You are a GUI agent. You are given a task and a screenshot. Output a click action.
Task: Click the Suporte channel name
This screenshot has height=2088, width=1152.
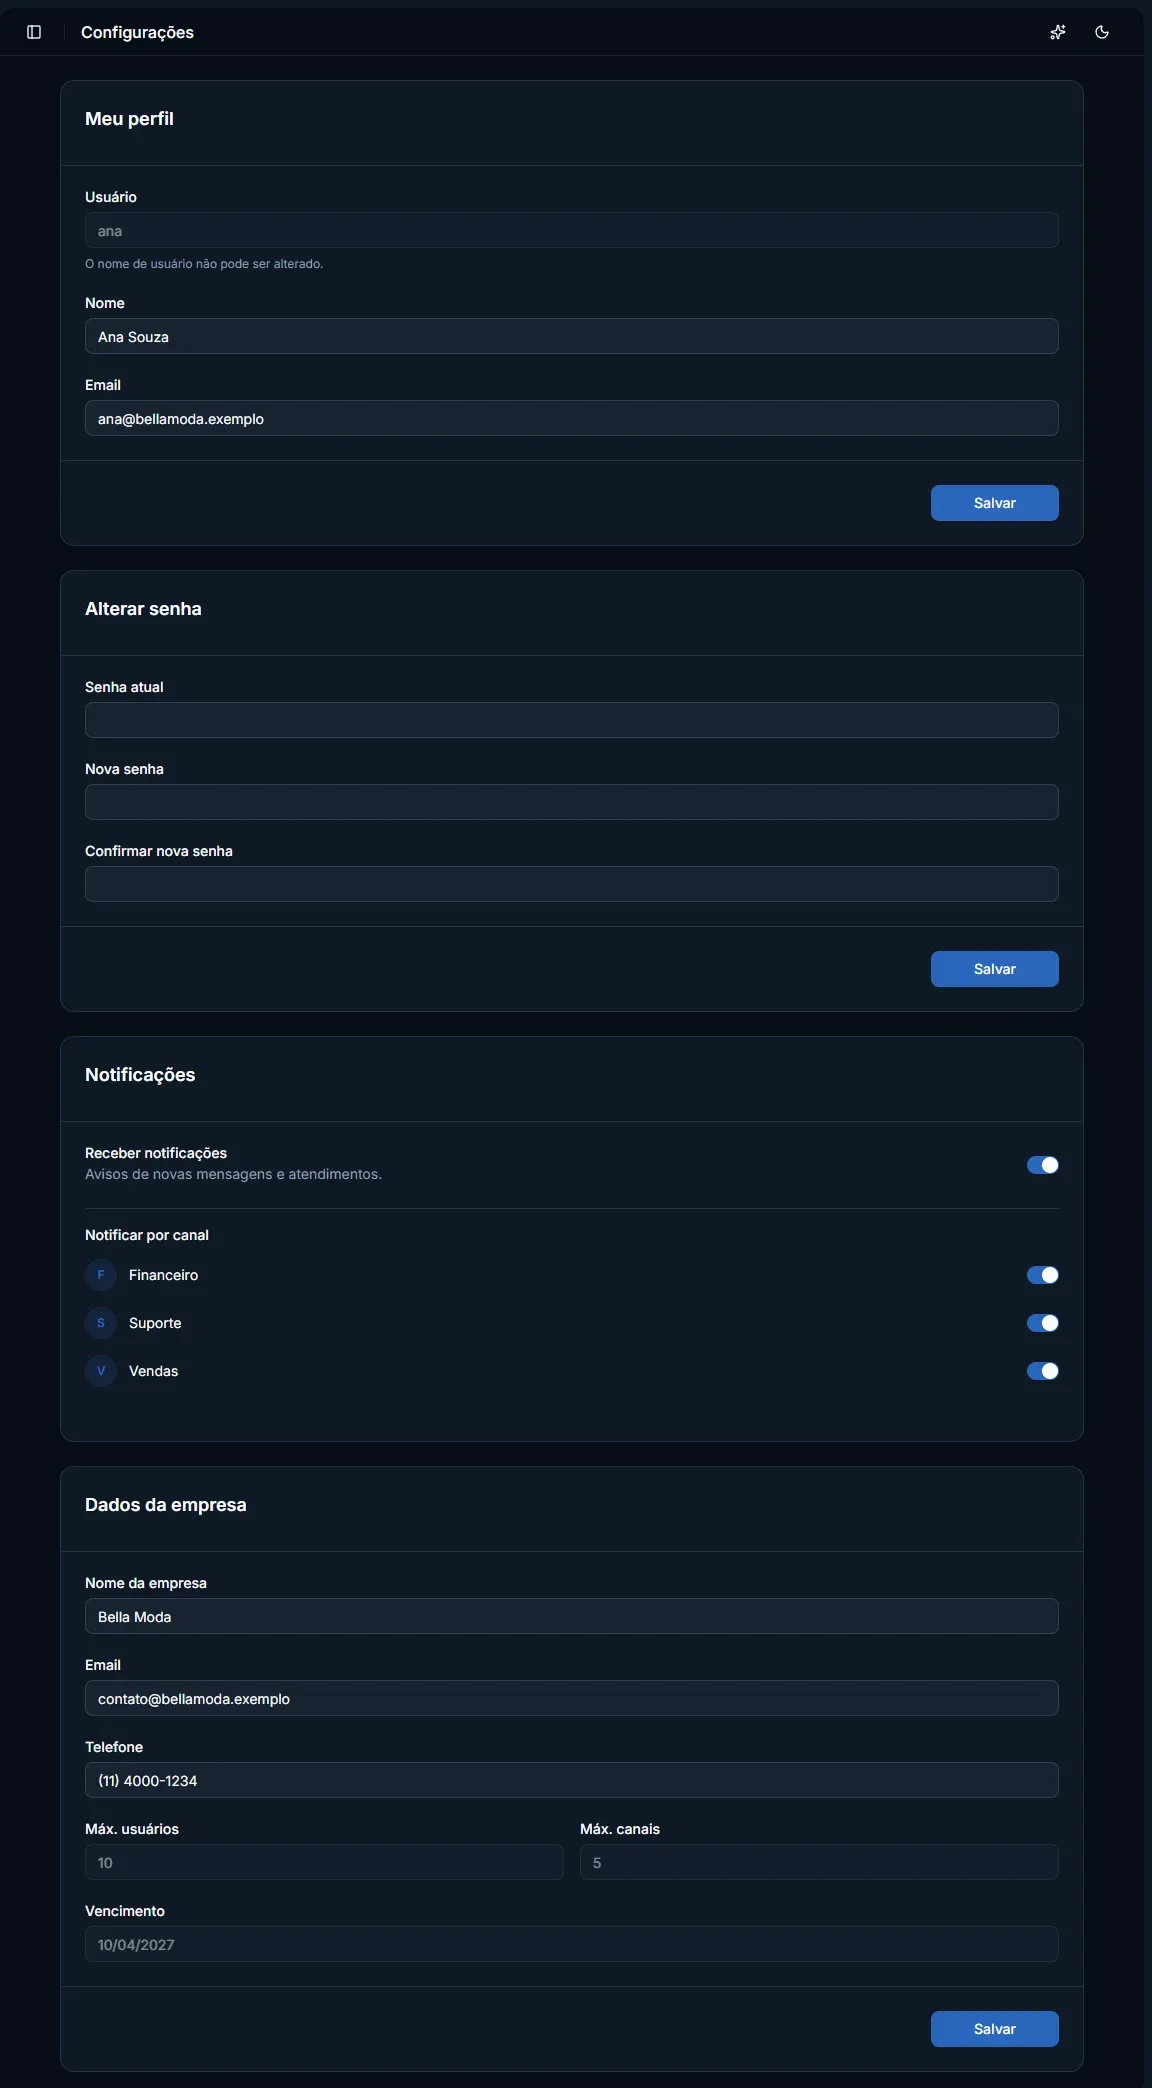pos(155,1323)
